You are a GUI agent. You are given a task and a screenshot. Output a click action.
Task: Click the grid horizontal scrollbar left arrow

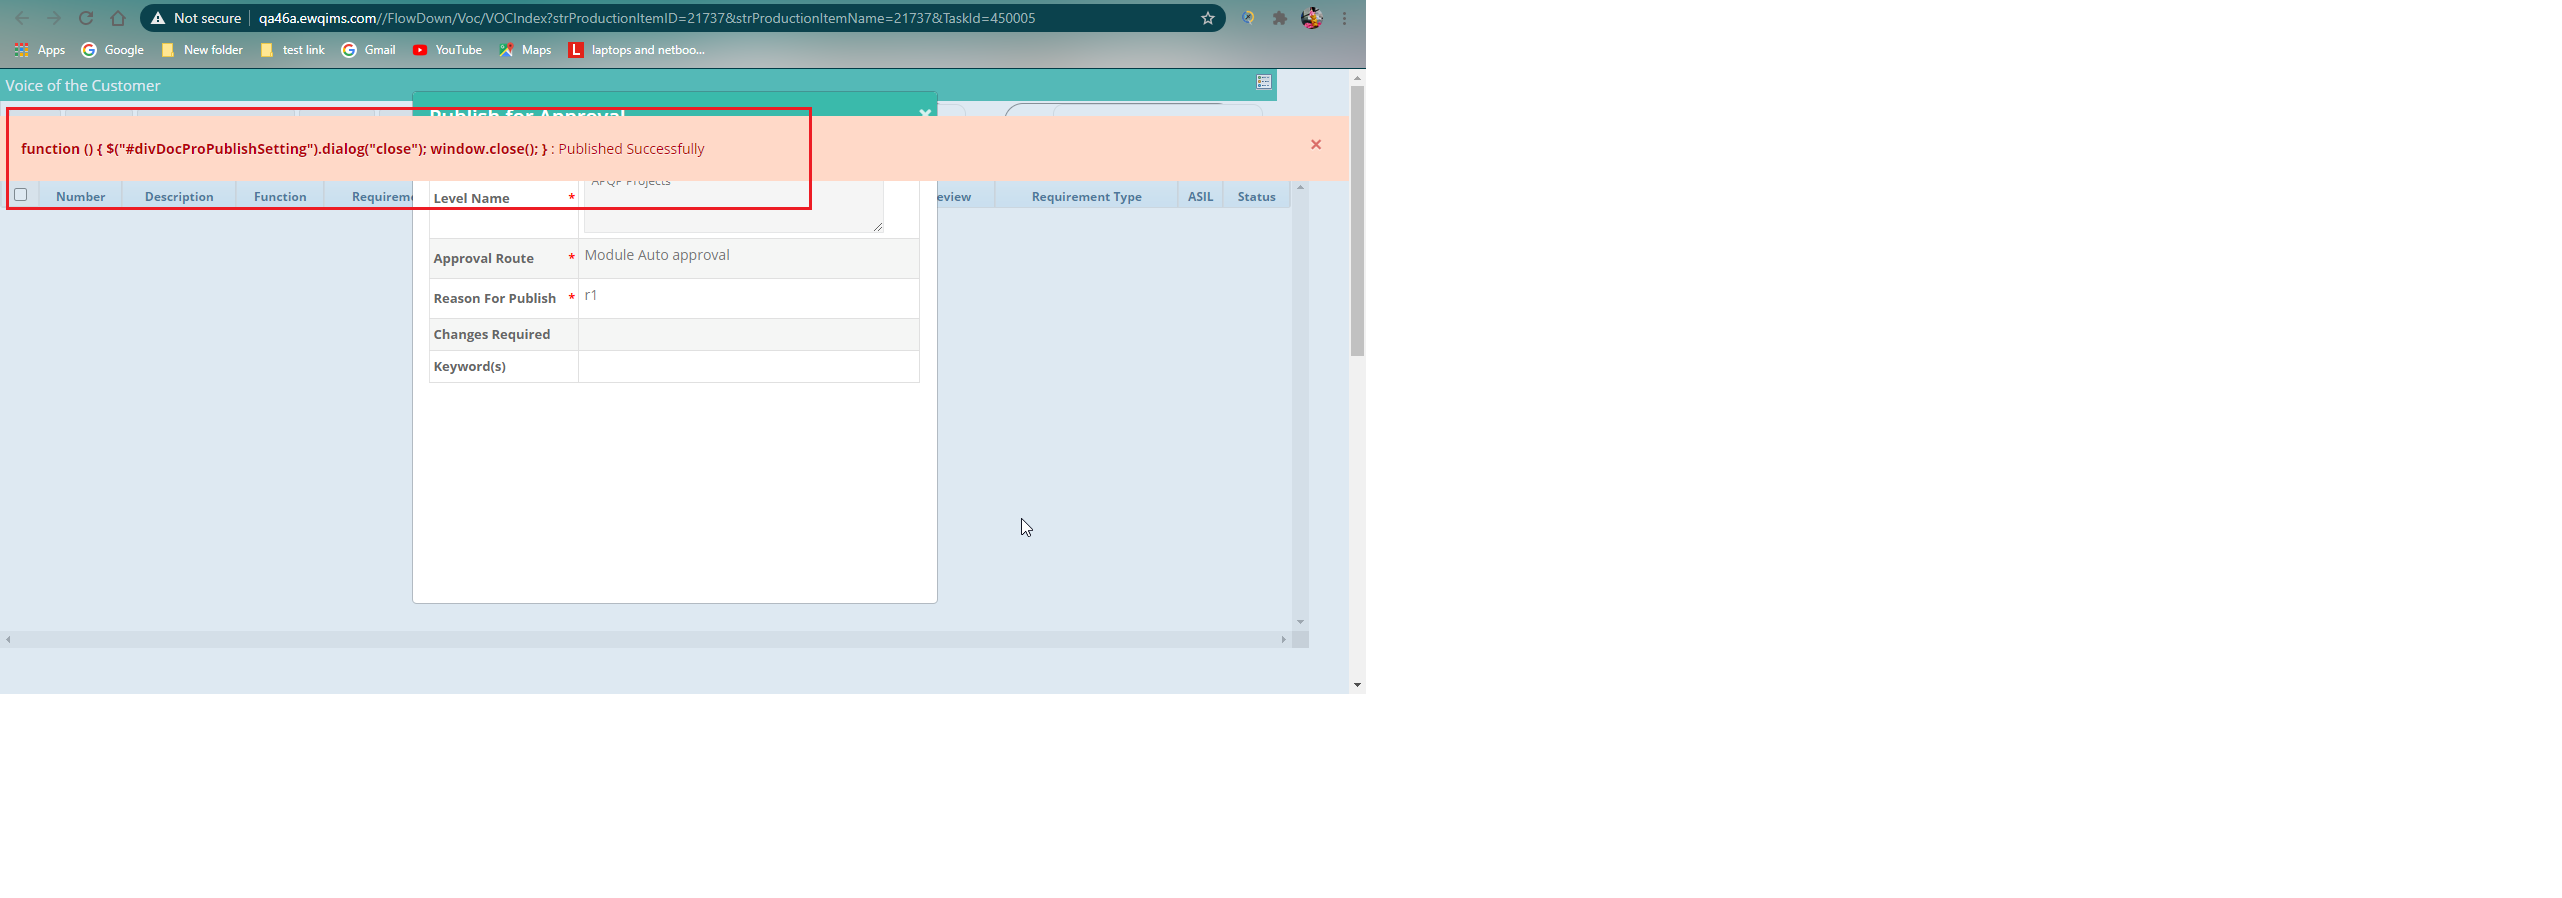click(x=8, y=639)
